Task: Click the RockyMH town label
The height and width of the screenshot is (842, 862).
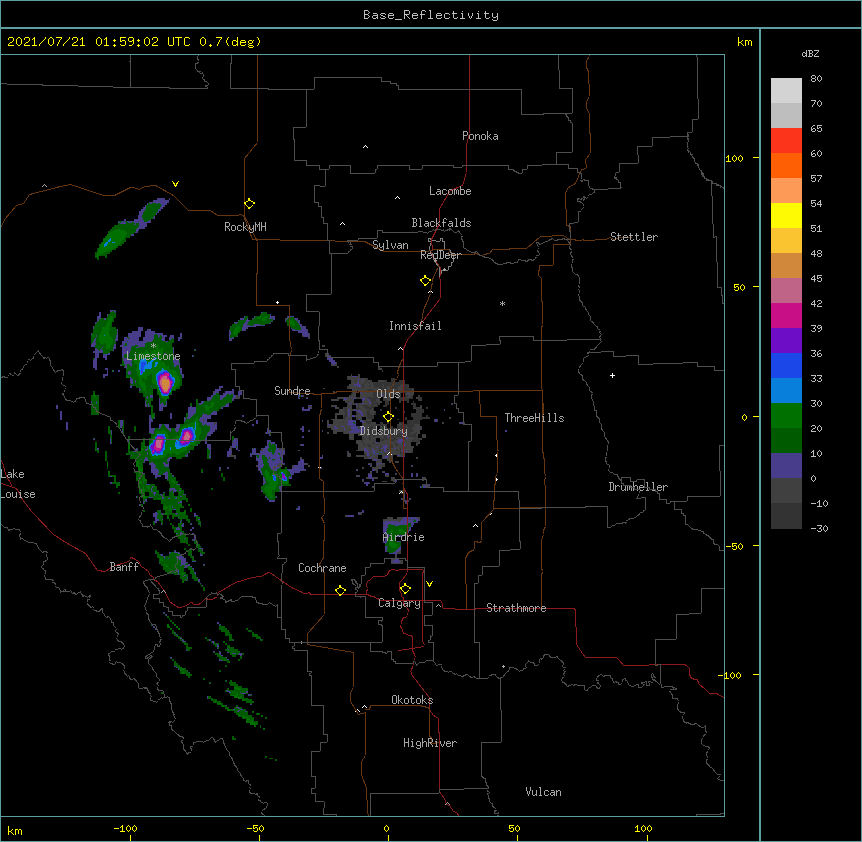Action: 245,227
